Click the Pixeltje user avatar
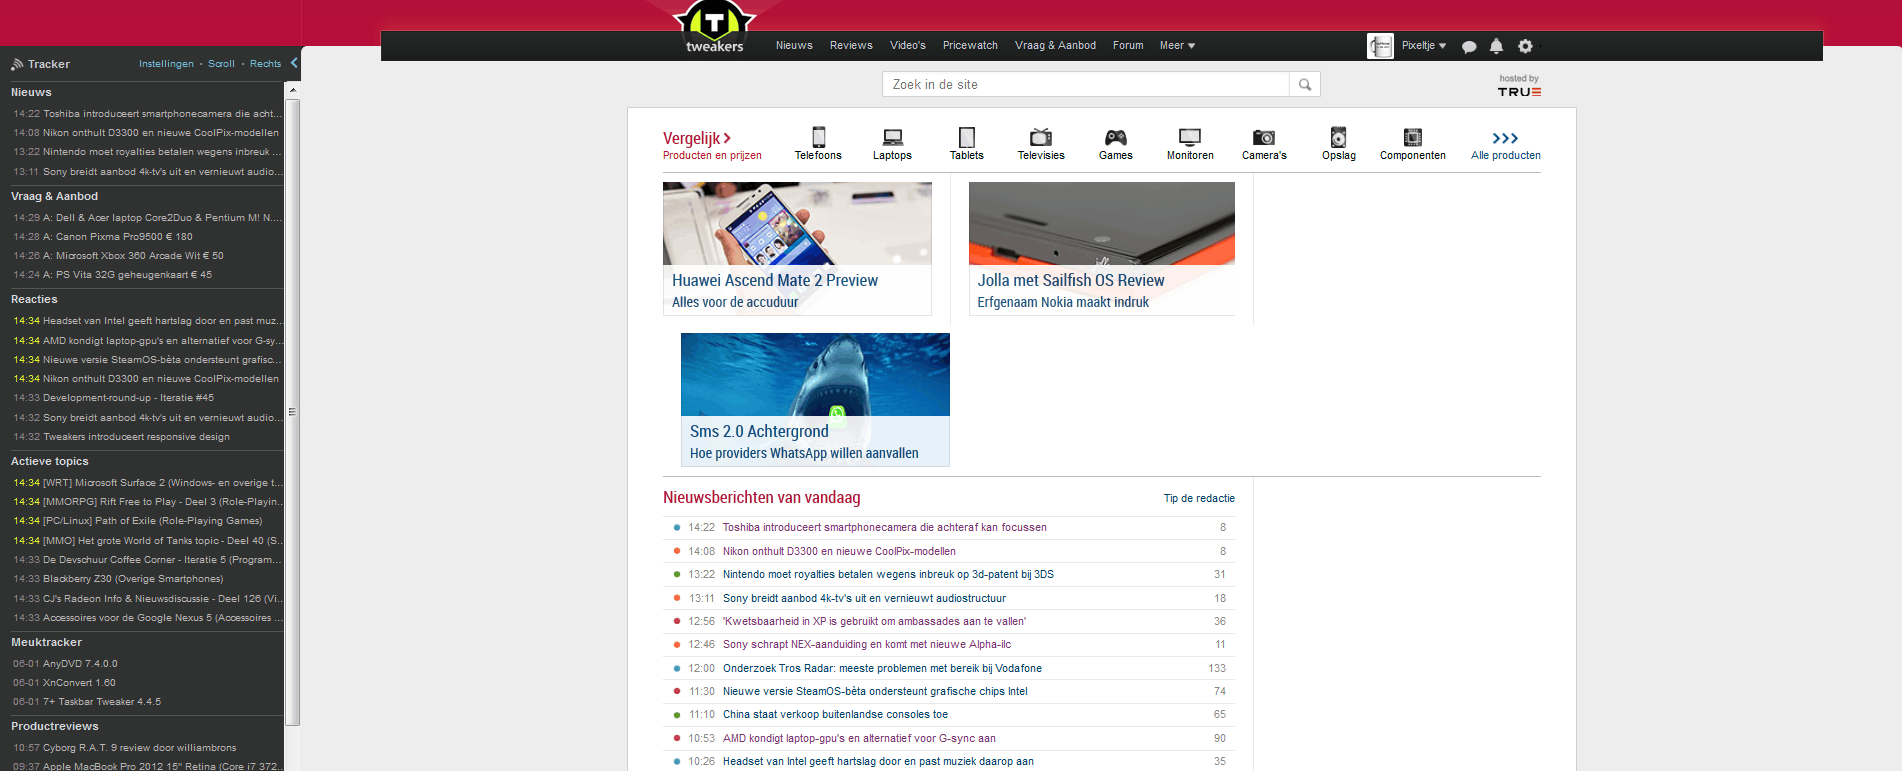Screen dimensions: 1902x771 1380,46
